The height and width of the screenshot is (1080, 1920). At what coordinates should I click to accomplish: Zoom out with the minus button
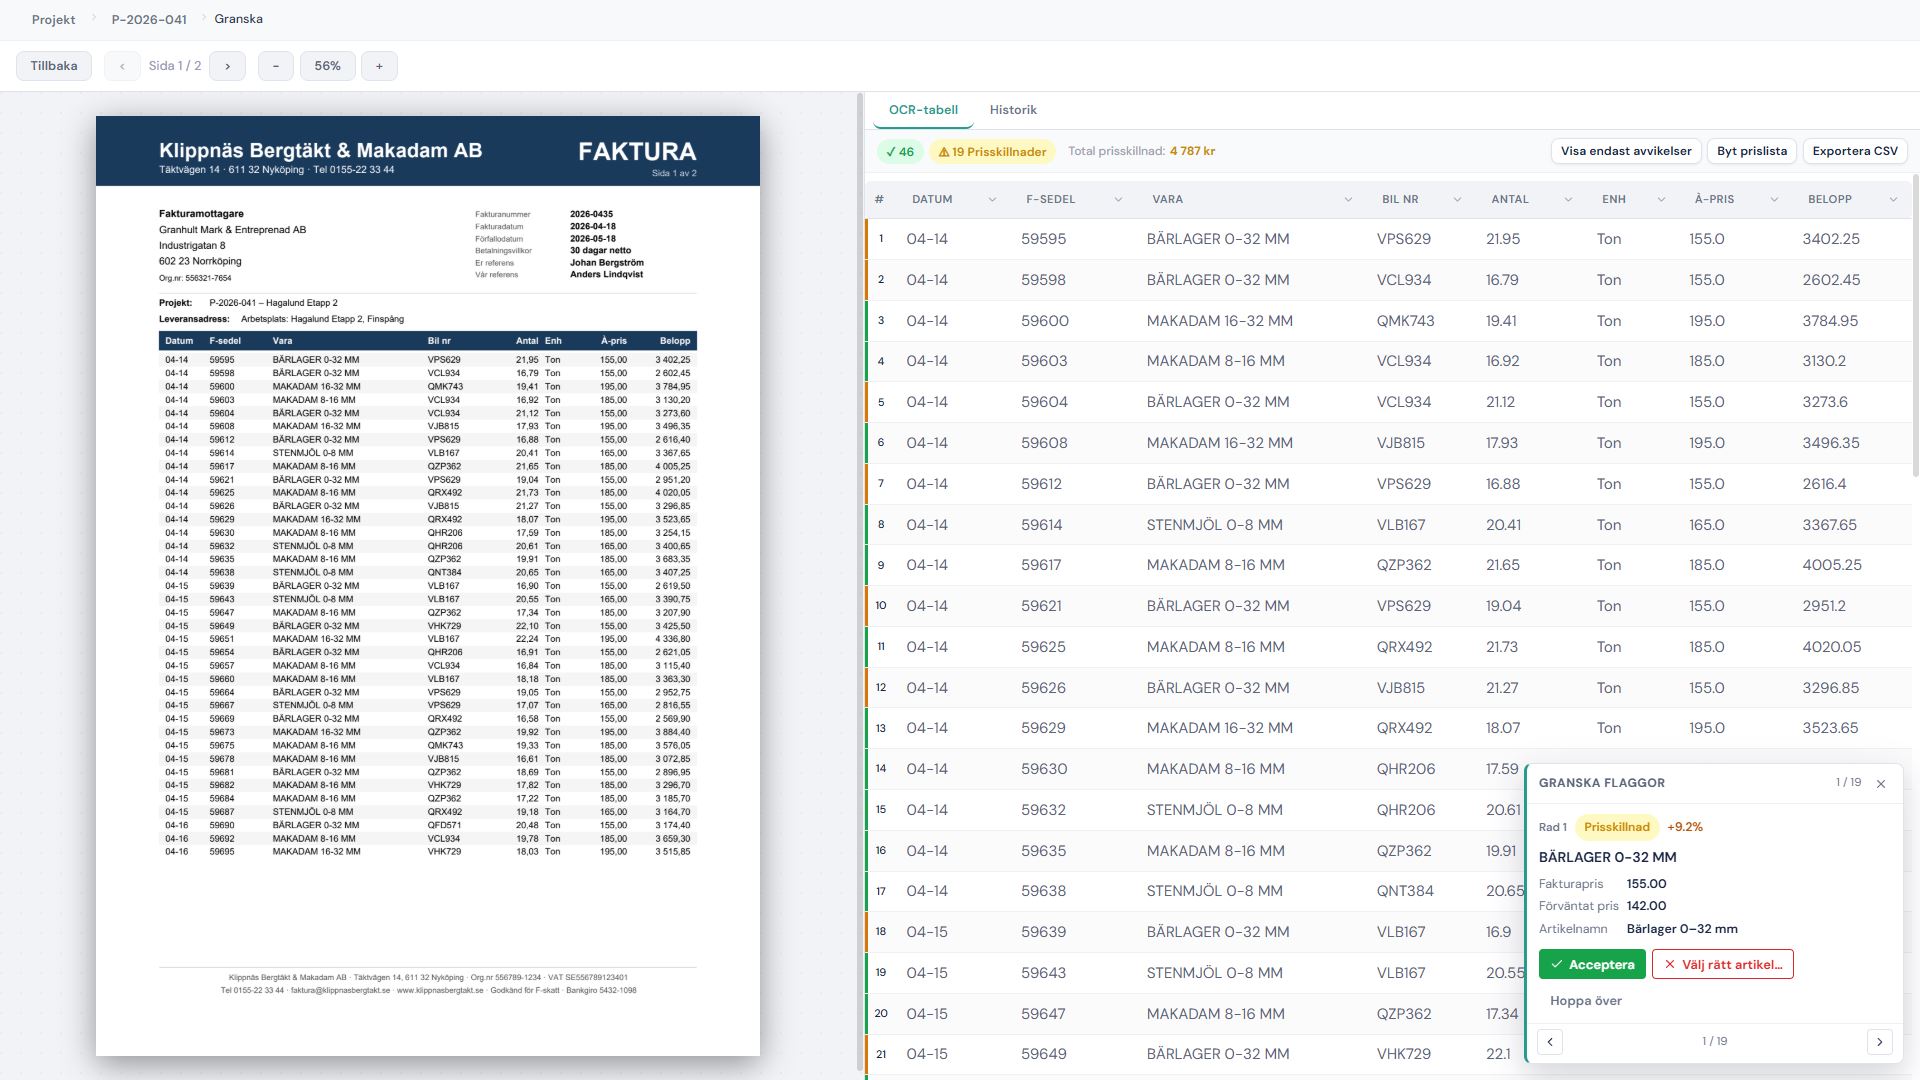click(275, 66)
